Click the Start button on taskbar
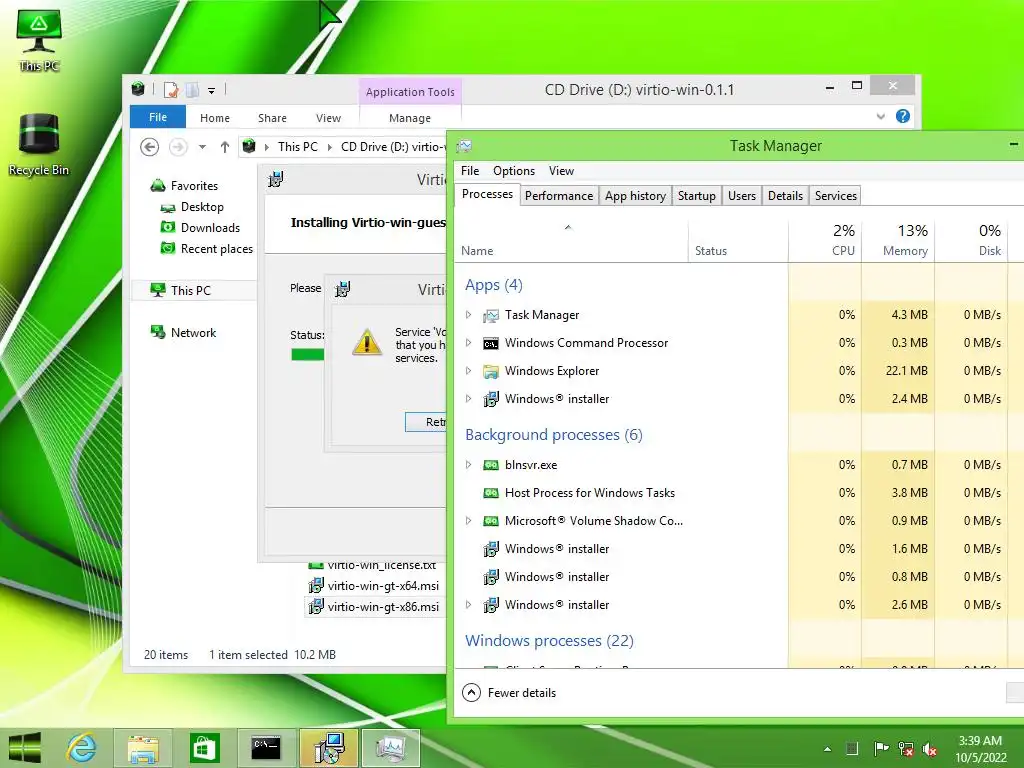The height and width of the screenshot is (768, 1024). tap(25, 748)
